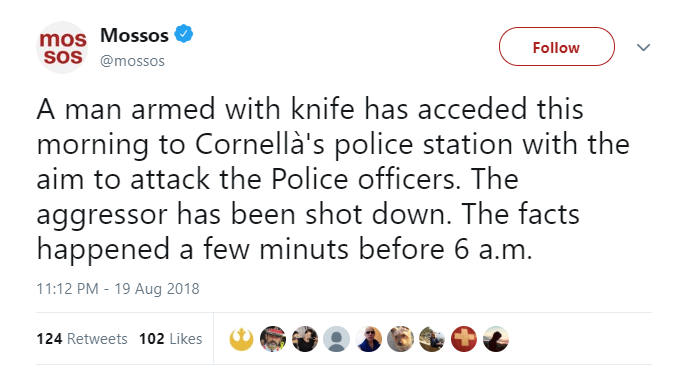The height and width of the screenshot is (377, 689).
Task: Expand the tweet options chevron menu
Action: [x=643, y=47]
